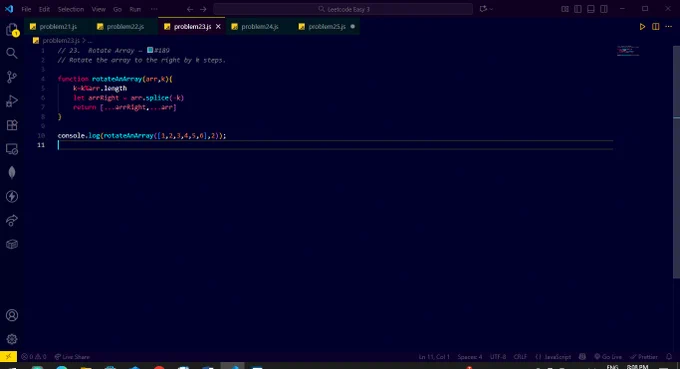
Task: Click the rotateAnArray function name on line 4
Action: [x=117, y=79]
